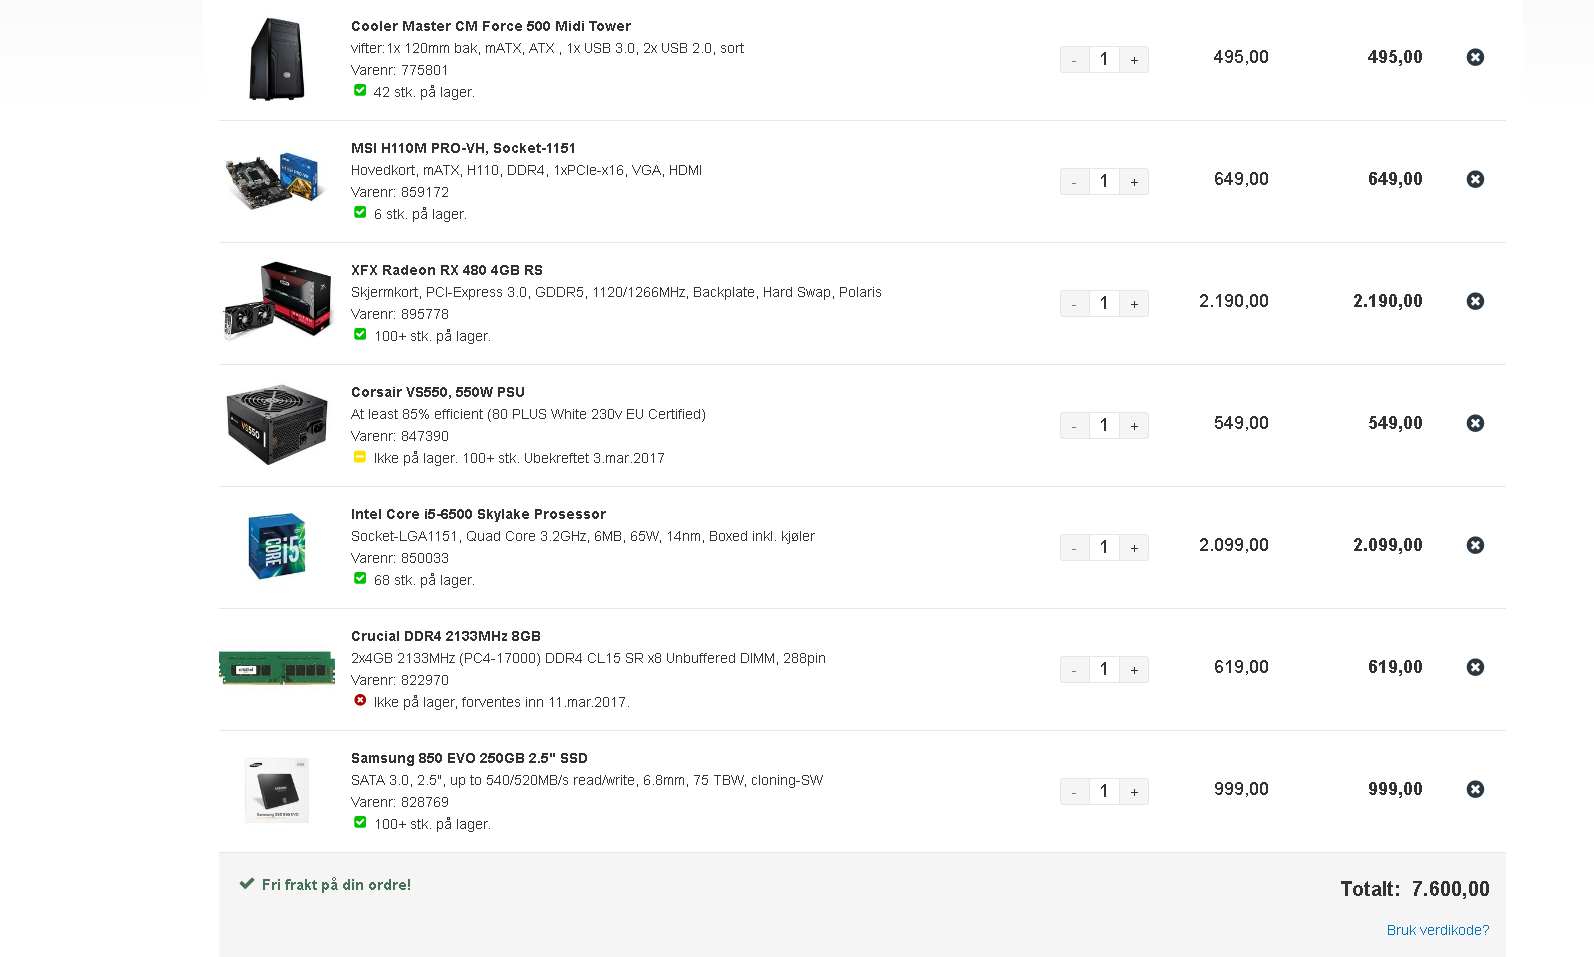Viewport: 1594px width, 957px height.
Task: Decrease Samsung 850 EVO quantity
Action: coord(1074,791)
